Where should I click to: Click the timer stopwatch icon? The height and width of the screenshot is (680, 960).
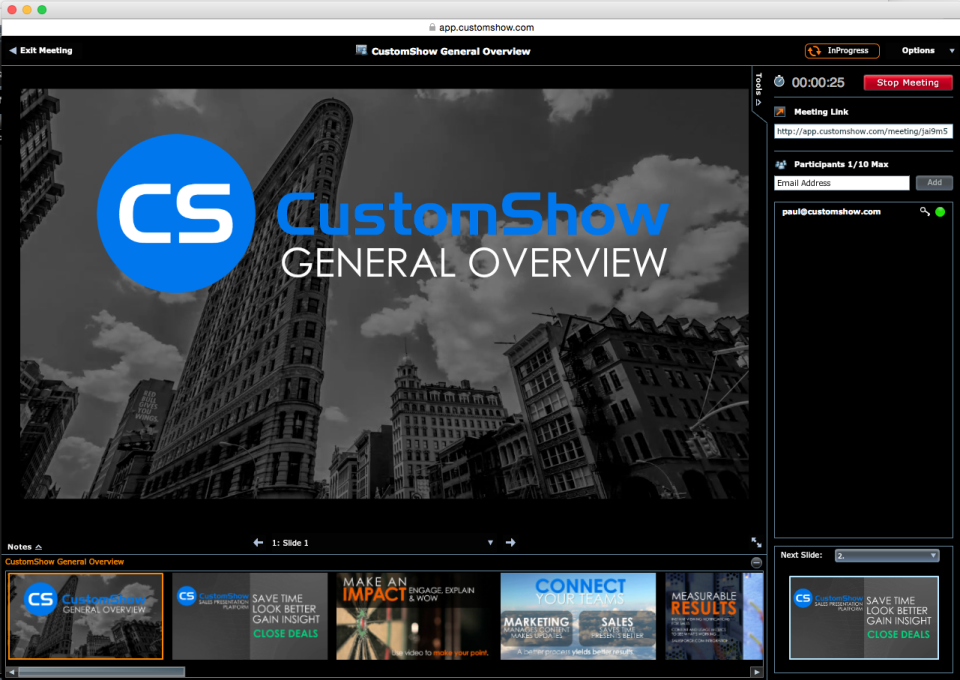point(779,81)
